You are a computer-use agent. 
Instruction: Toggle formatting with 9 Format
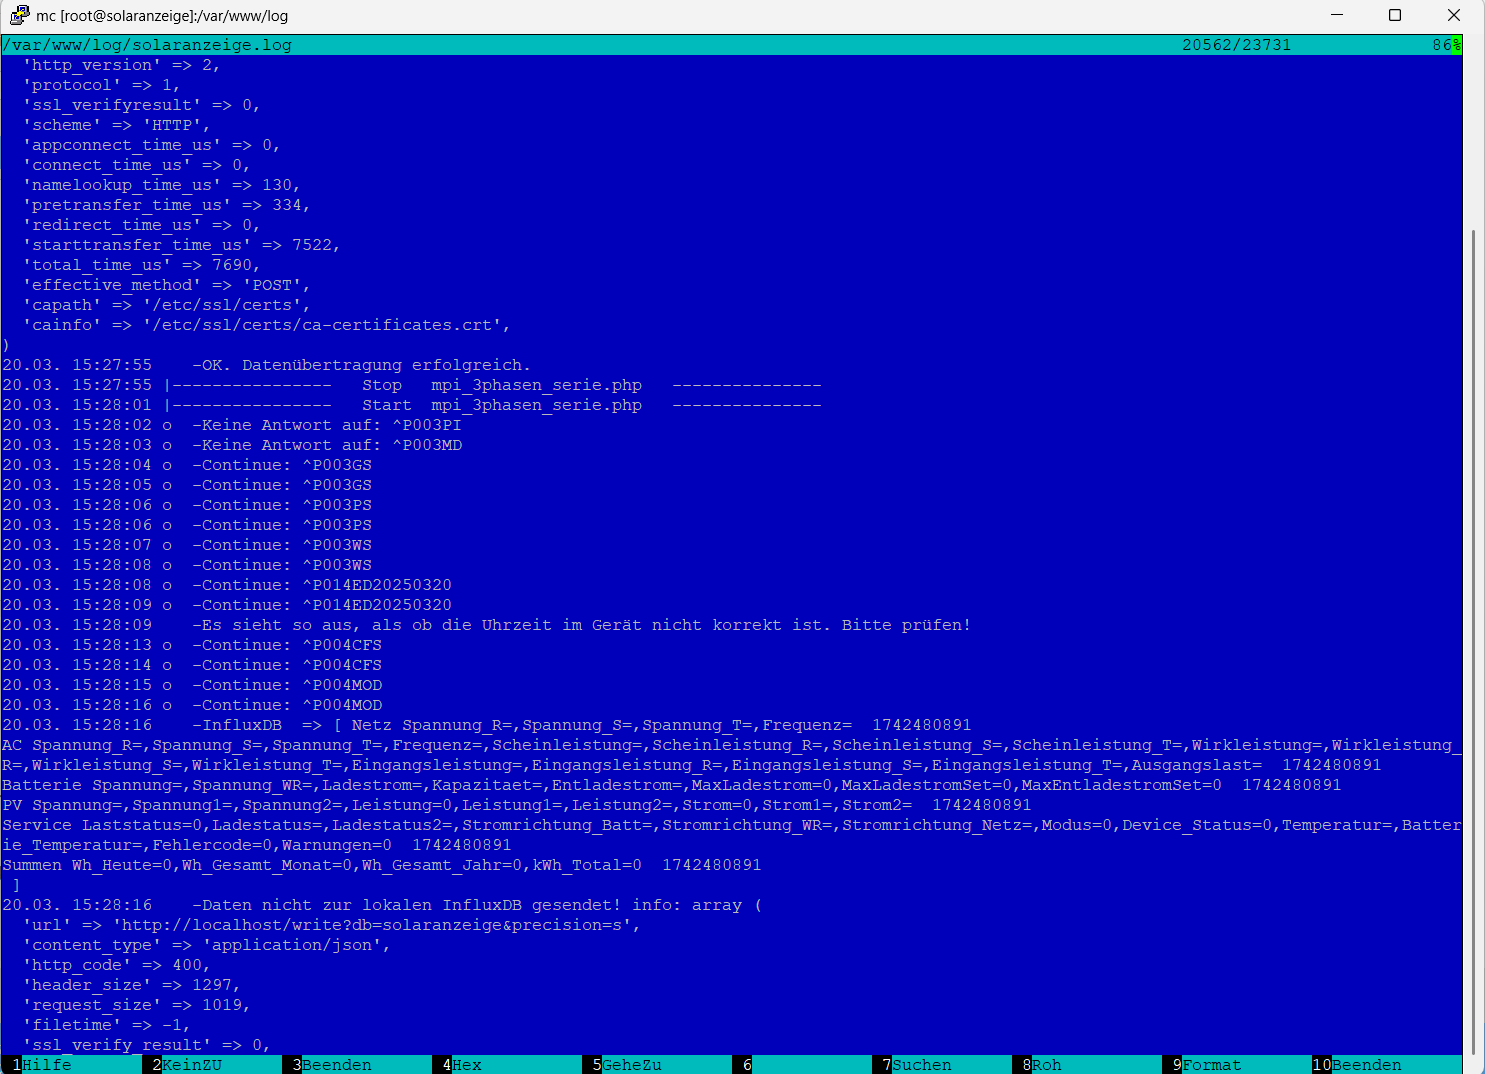pyautogui.click(x=1211, y=1065)
